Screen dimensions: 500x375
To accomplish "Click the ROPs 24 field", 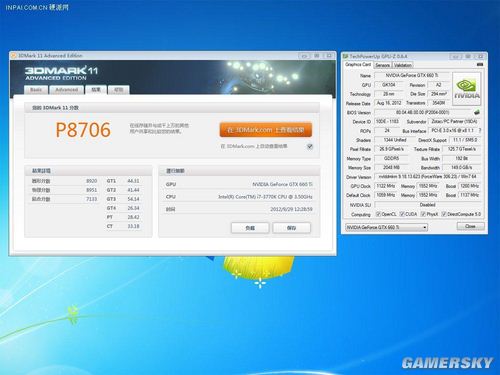I will pos(387,131).
